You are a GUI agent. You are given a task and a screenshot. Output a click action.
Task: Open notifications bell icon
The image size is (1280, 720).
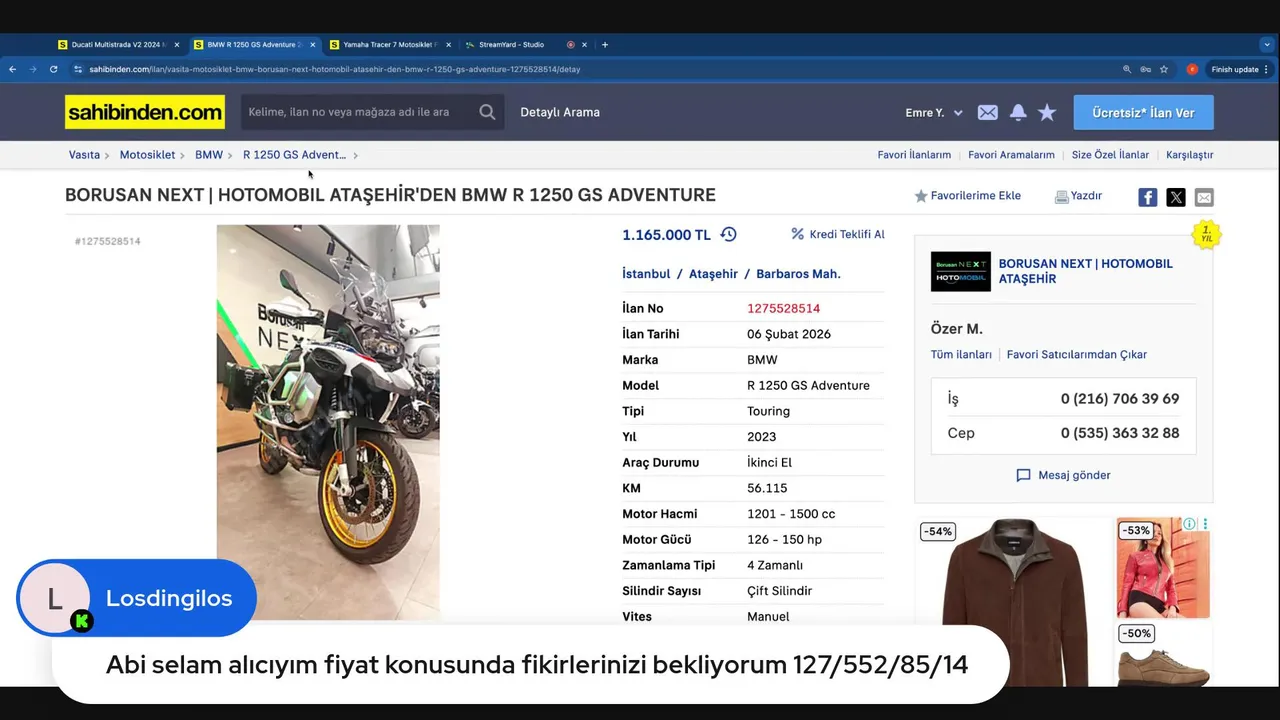1018,113
